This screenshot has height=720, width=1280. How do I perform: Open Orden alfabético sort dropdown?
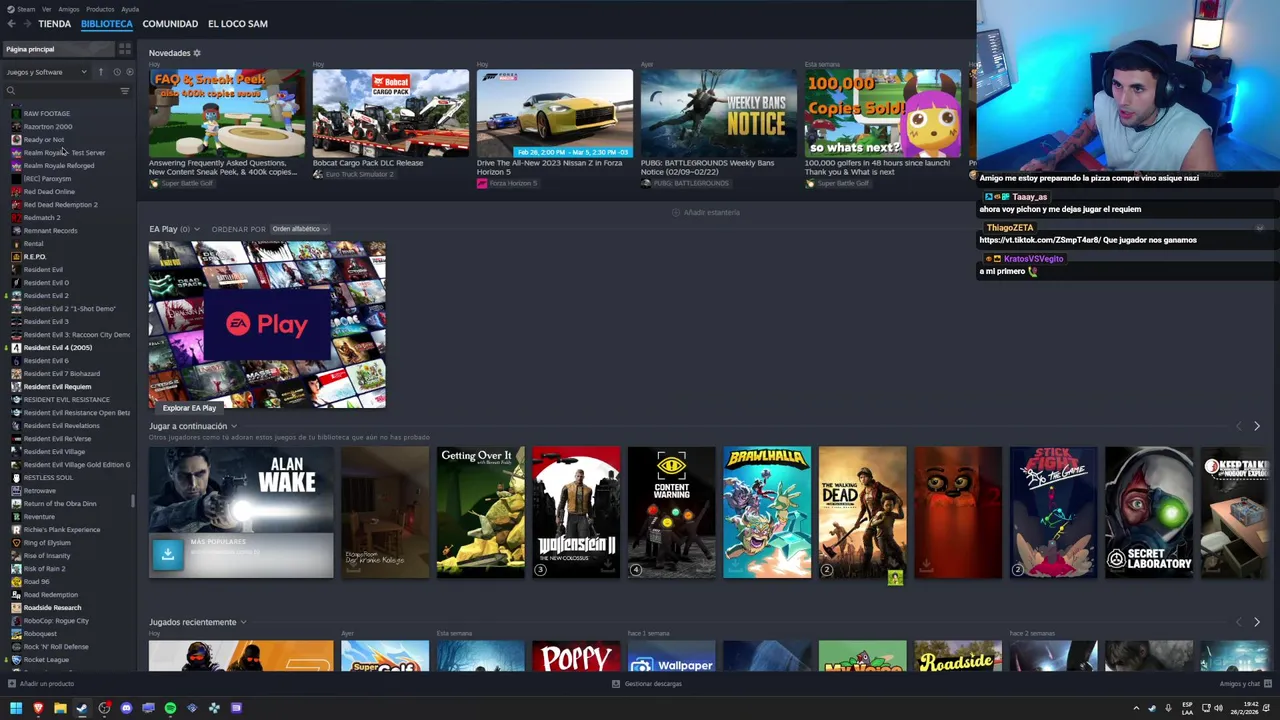pyautogui.click(x=299, y=229)
